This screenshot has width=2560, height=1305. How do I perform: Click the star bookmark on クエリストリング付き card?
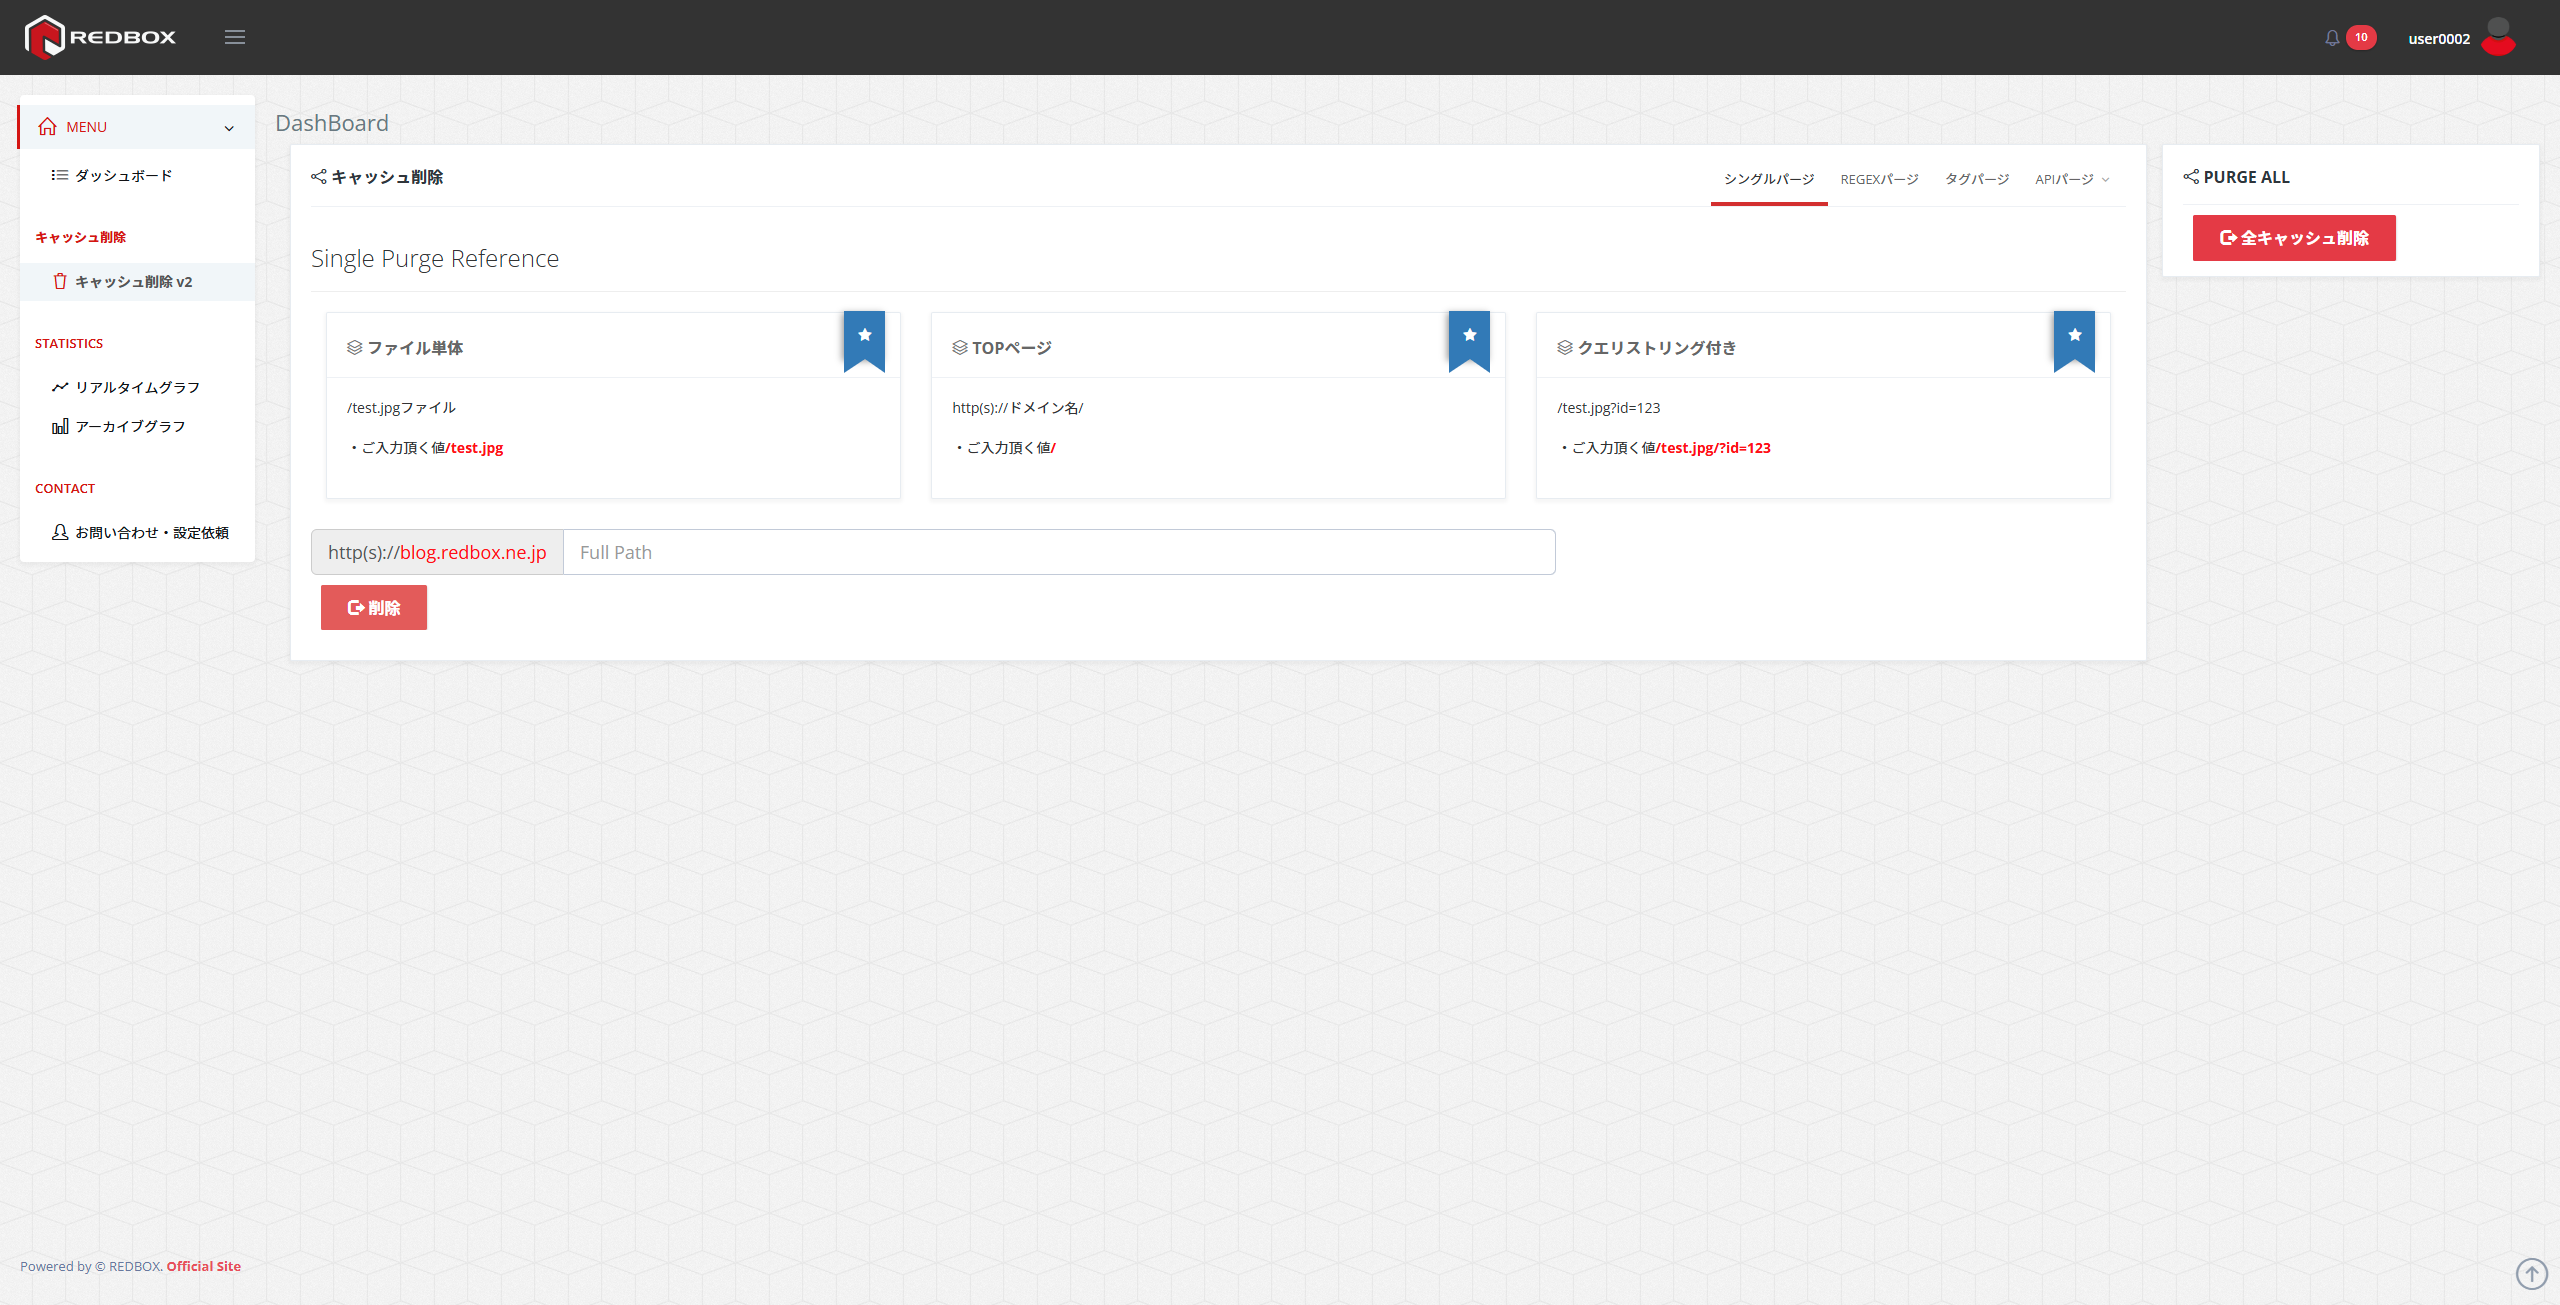coord(2074,337)
